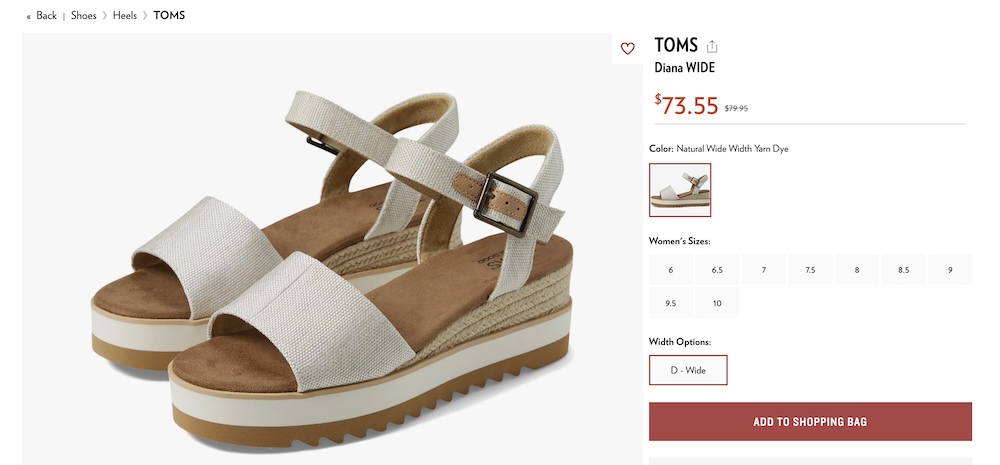Select the Natural Wide Width color swatch

click(680, 190)
